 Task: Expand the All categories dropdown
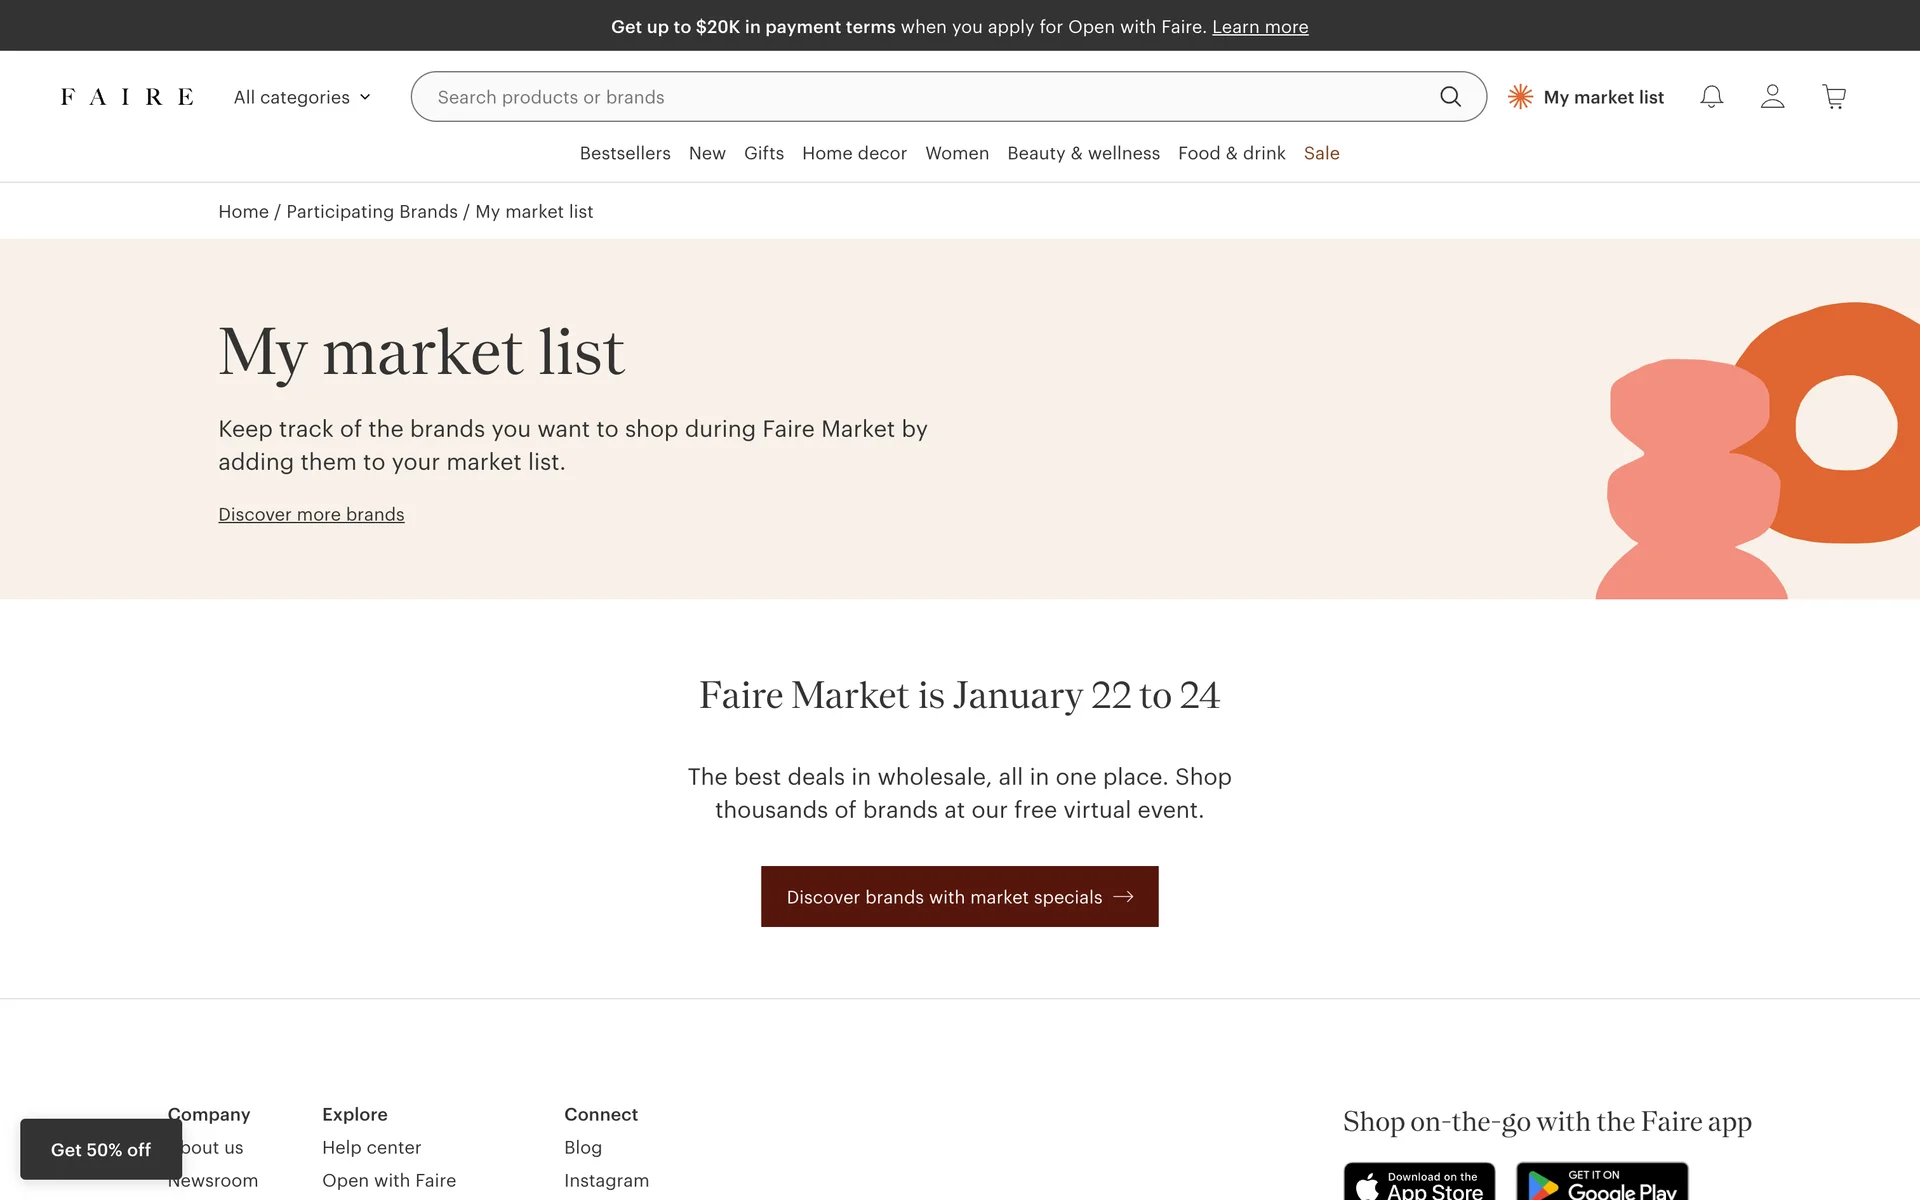coord(302,97)
